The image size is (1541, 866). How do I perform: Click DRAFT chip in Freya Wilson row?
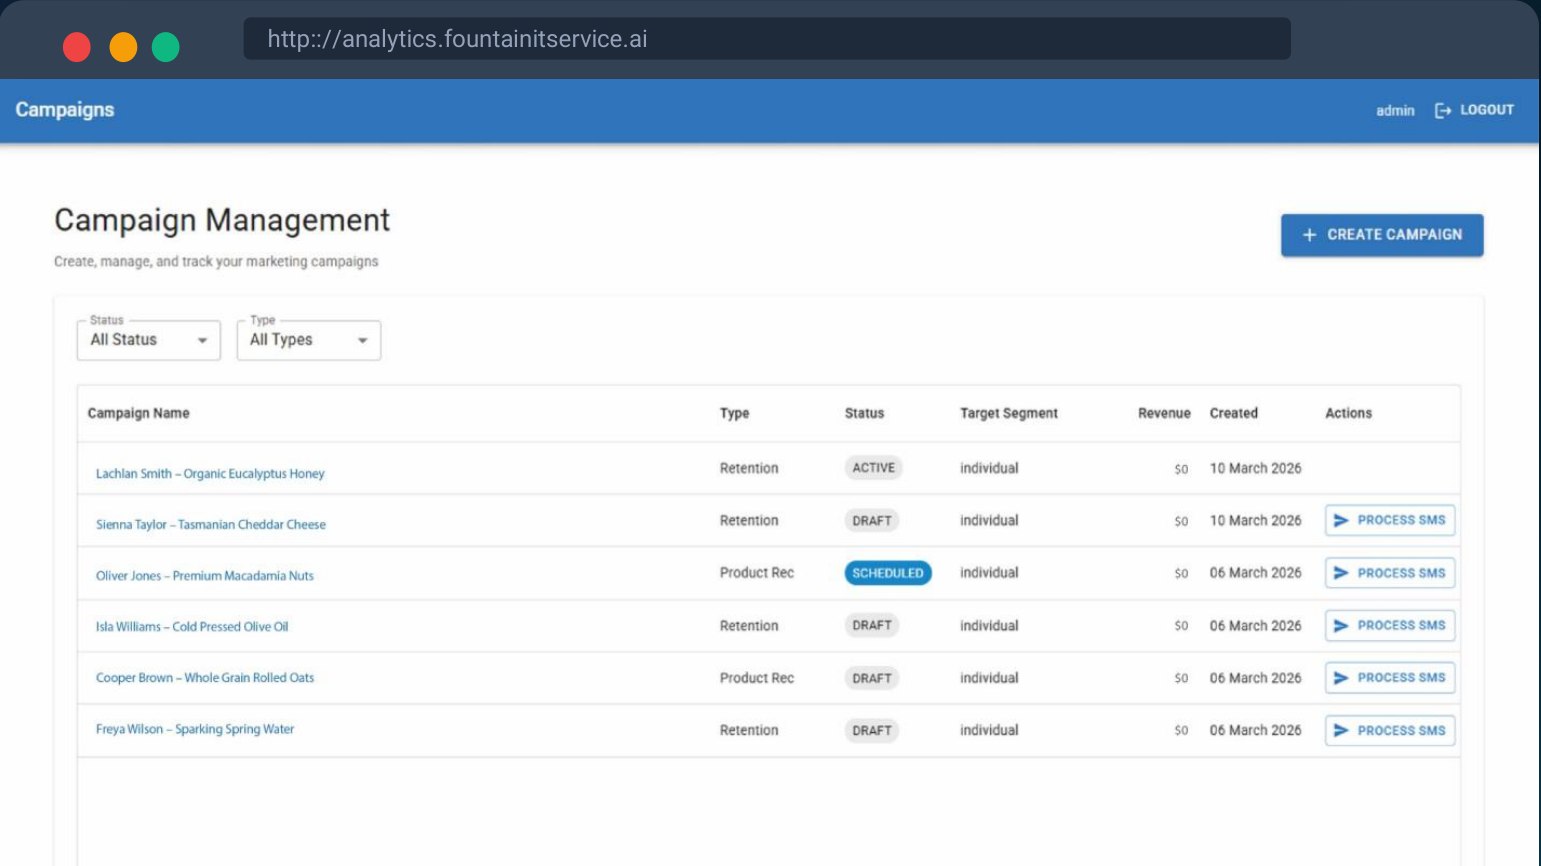click(872, 731)
